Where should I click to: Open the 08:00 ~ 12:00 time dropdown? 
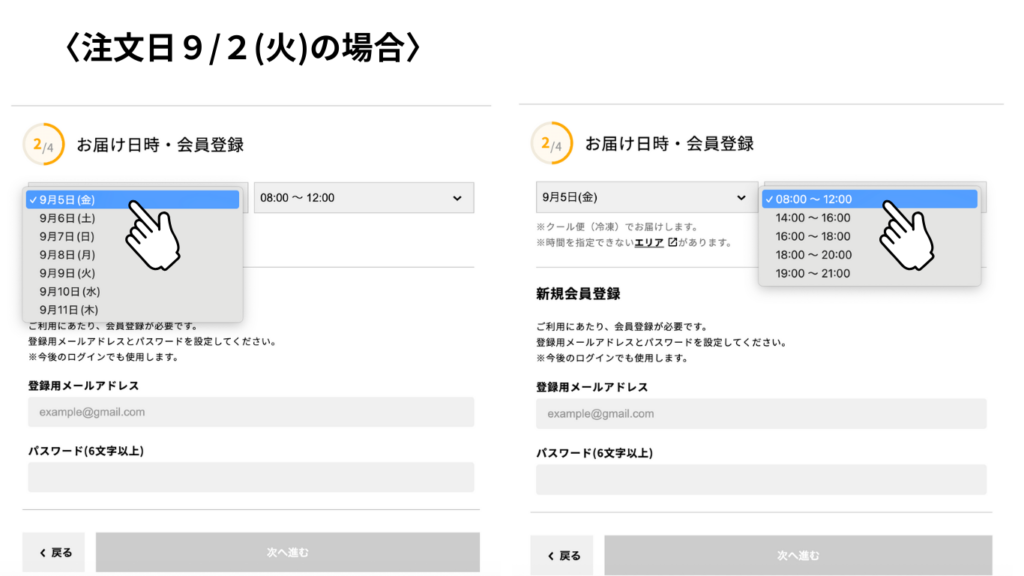tap(364, 197)
